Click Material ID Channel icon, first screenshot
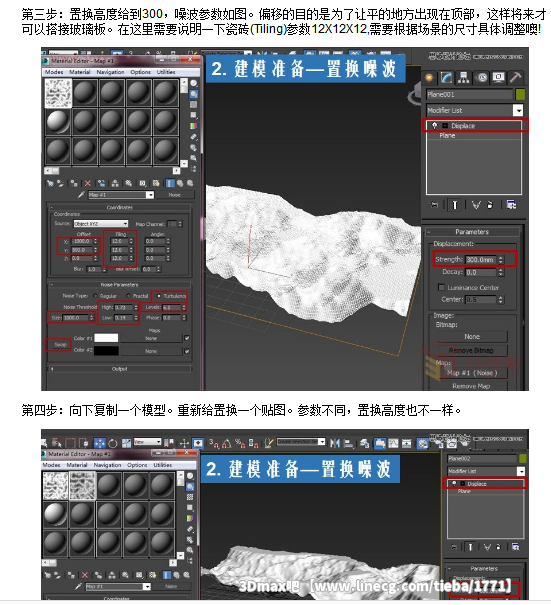This screenshot has width=551, height=605. 143,183
